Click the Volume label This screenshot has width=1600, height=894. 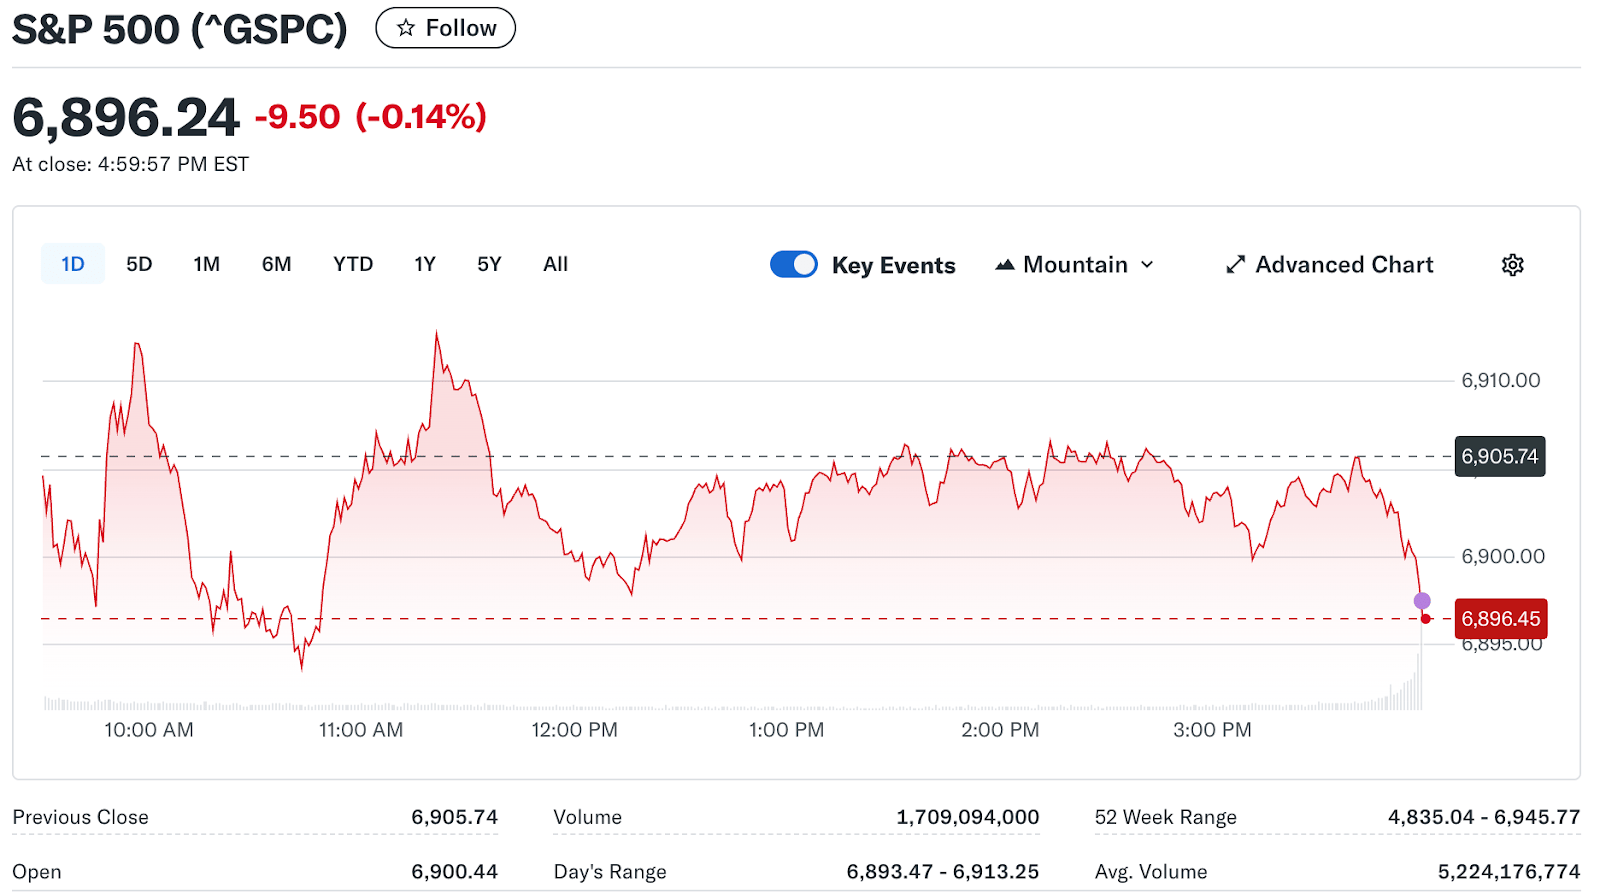coord(588,817)
